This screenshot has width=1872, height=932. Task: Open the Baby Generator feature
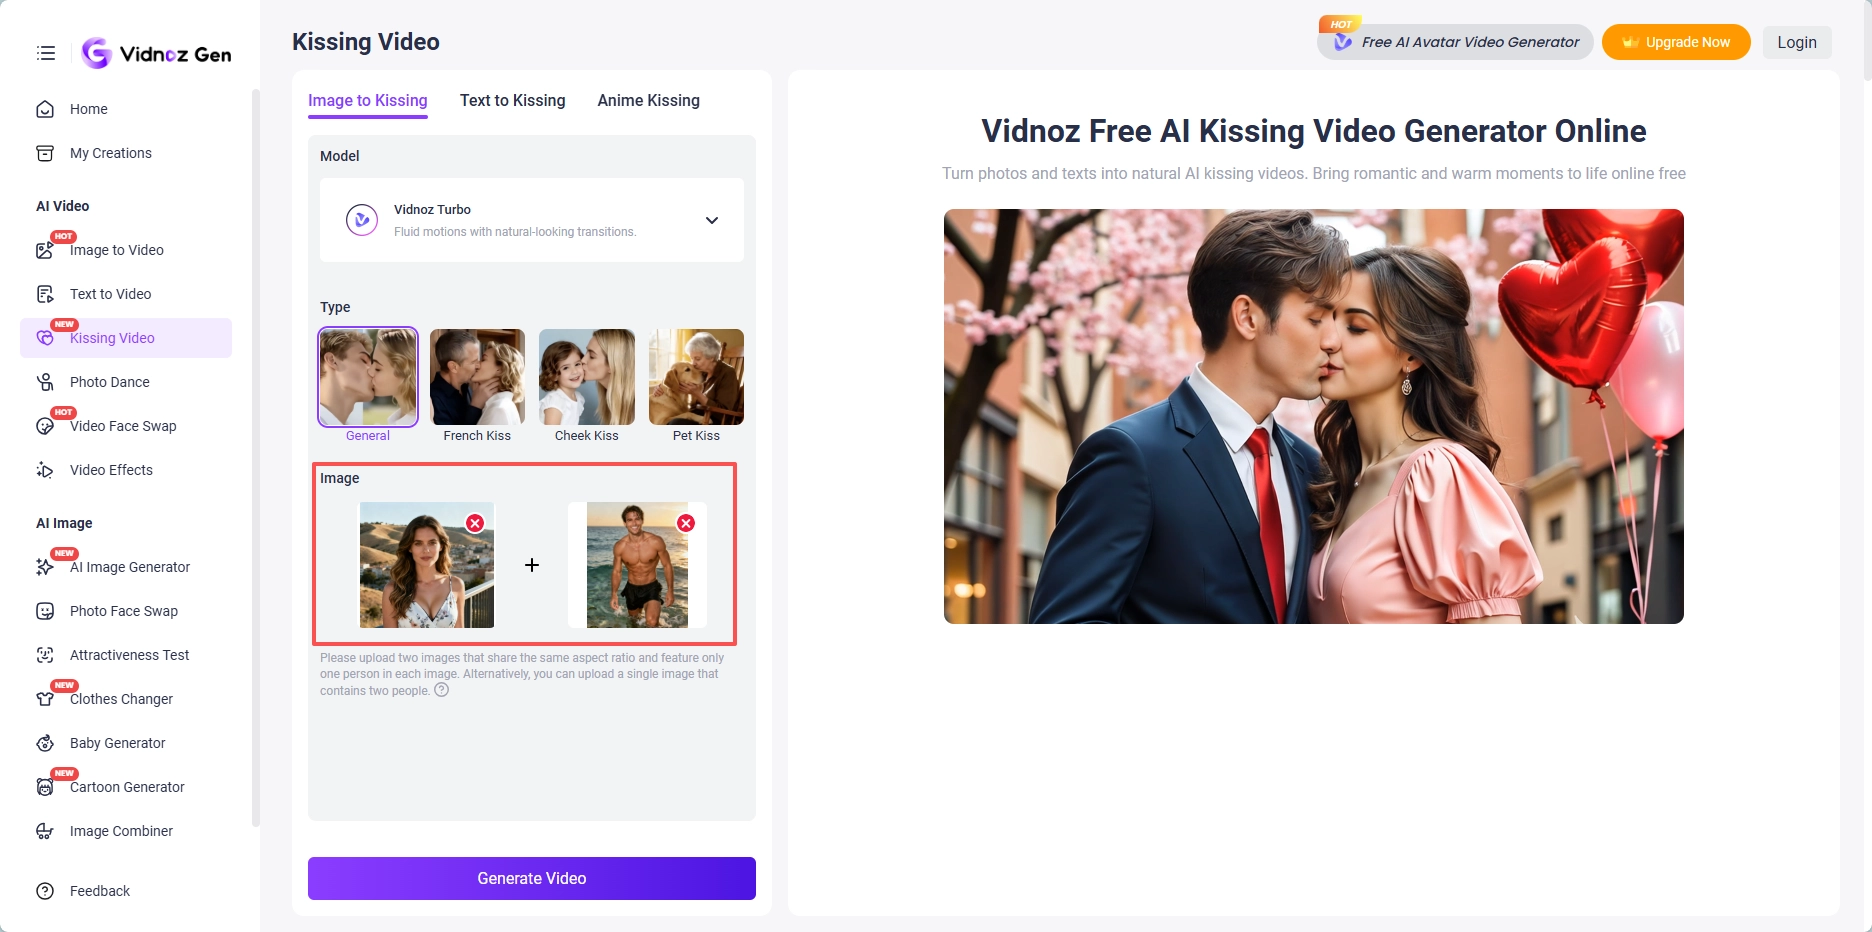click(x=117, y=742)
